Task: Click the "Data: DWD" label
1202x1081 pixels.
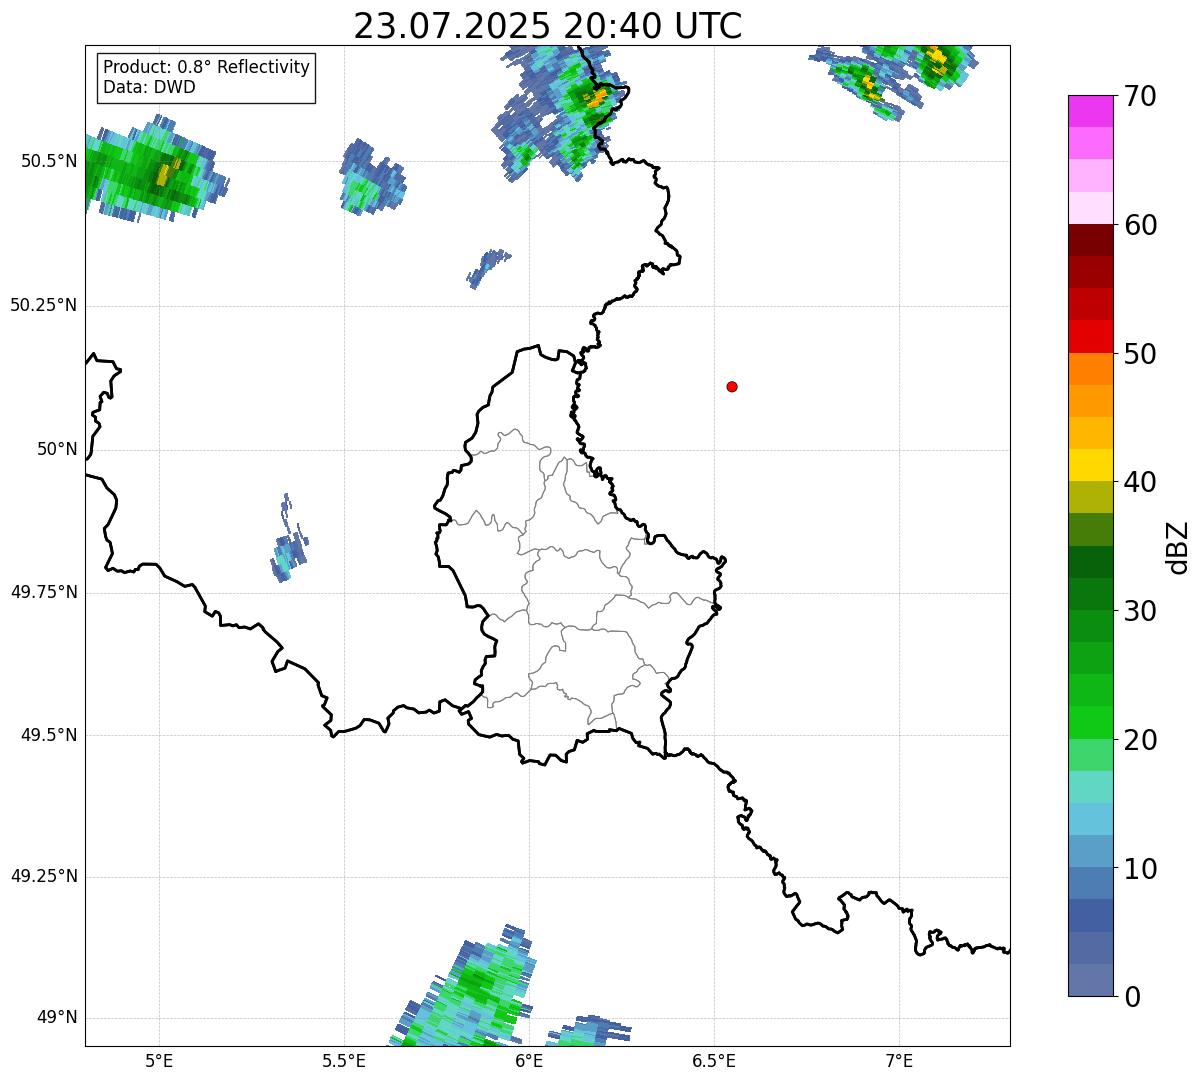Action: pyautogui.click(x=149, y=87)
